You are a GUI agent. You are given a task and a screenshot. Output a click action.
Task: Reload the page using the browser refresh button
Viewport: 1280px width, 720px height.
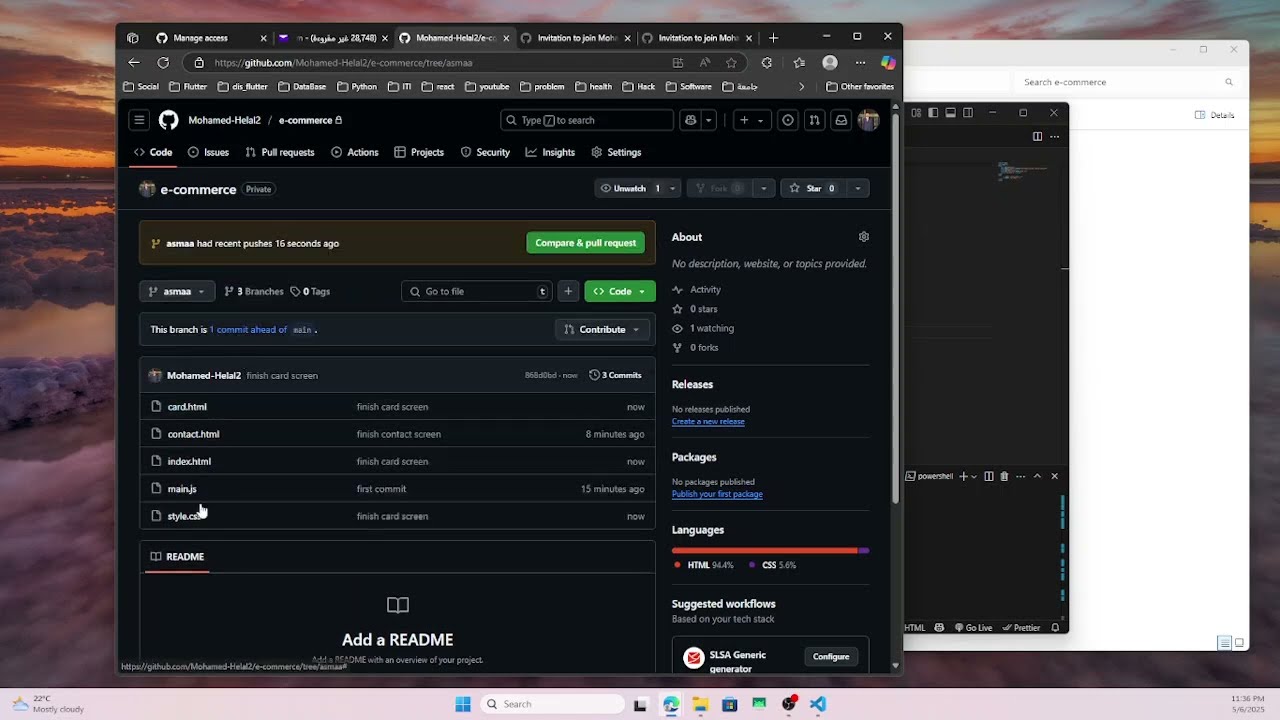(163, 62)
